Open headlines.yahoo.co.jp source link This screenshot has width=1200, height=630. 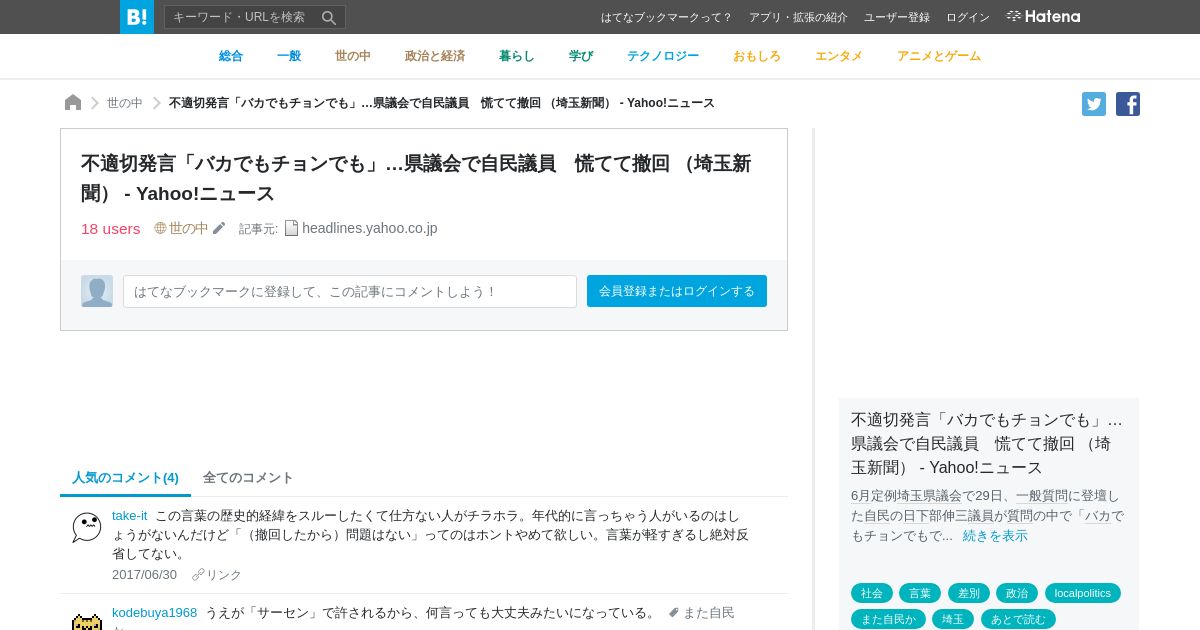click(370, 228)
